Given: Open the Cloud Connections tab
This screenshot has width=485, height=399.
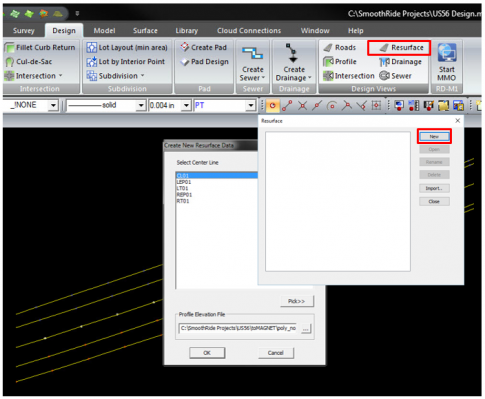Looking at the screenshot, I should tap(249, 31).
